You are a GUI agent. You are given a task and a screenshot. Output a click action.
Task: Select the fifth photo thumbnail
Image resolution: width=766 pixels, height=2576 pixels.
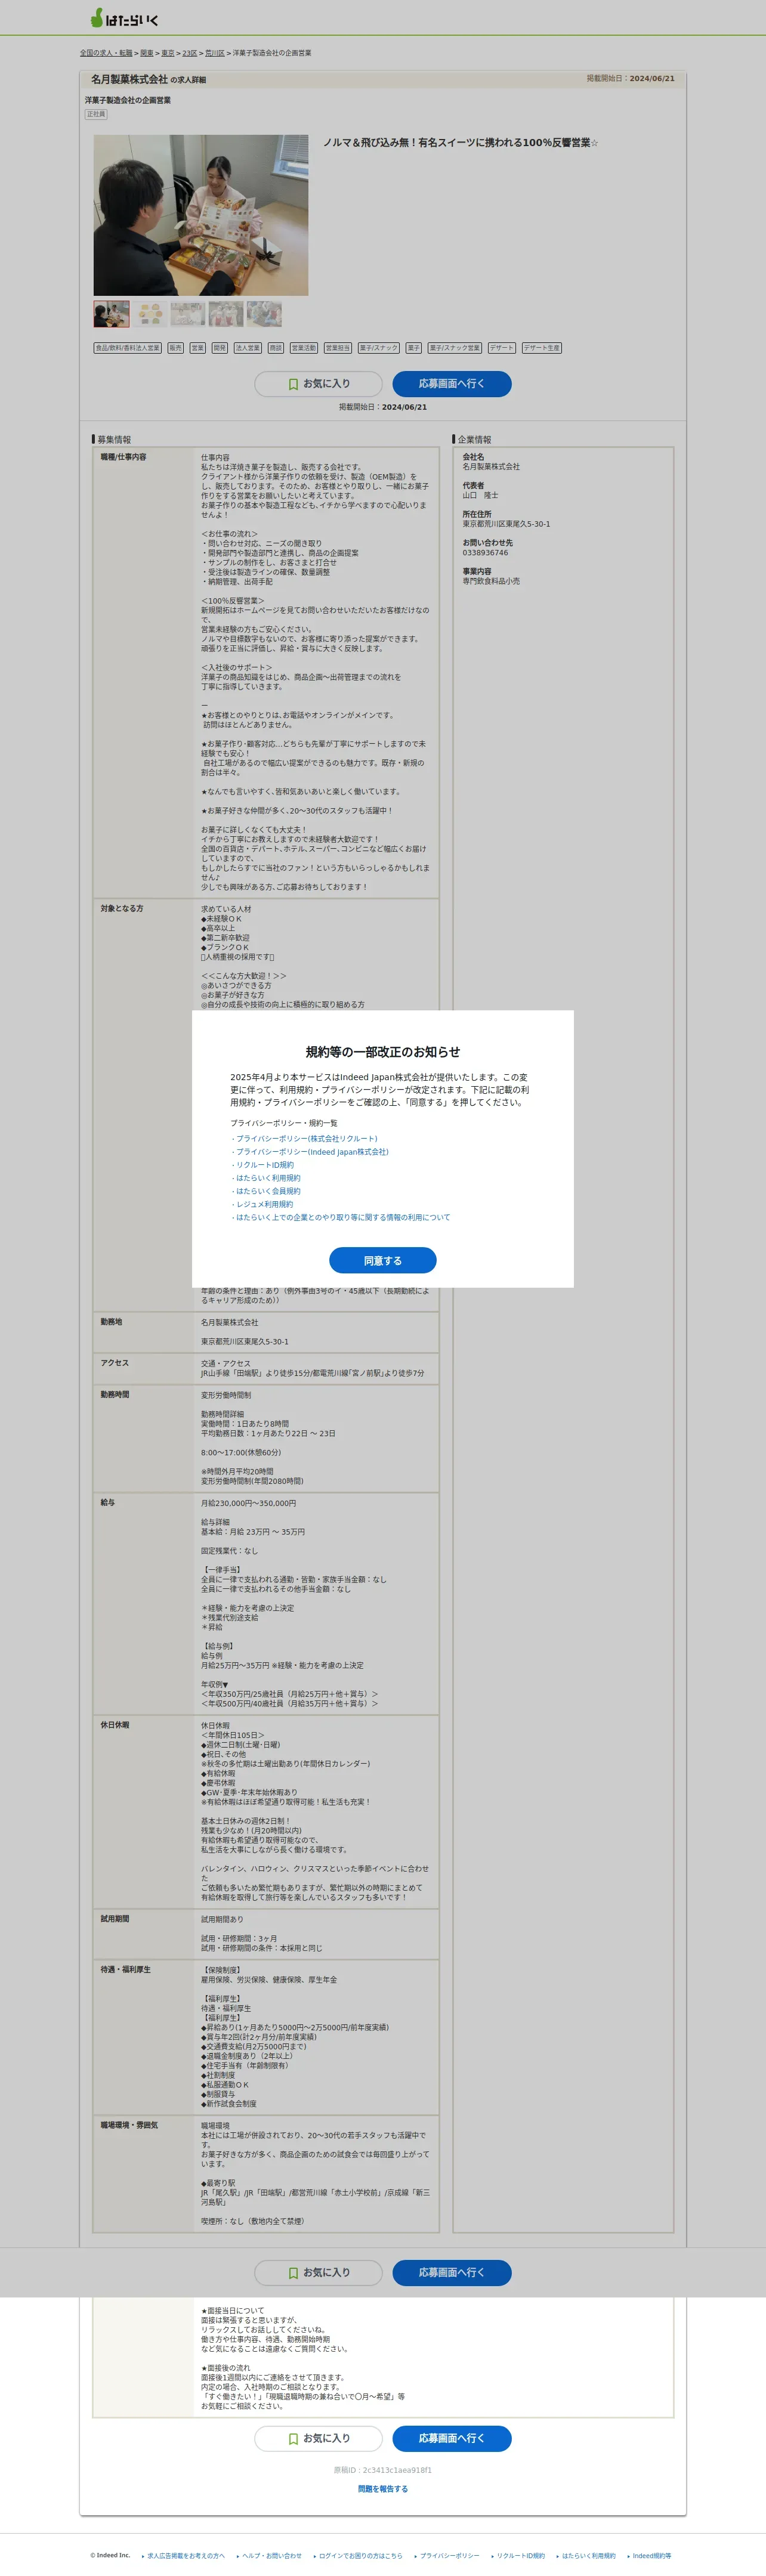264,314
